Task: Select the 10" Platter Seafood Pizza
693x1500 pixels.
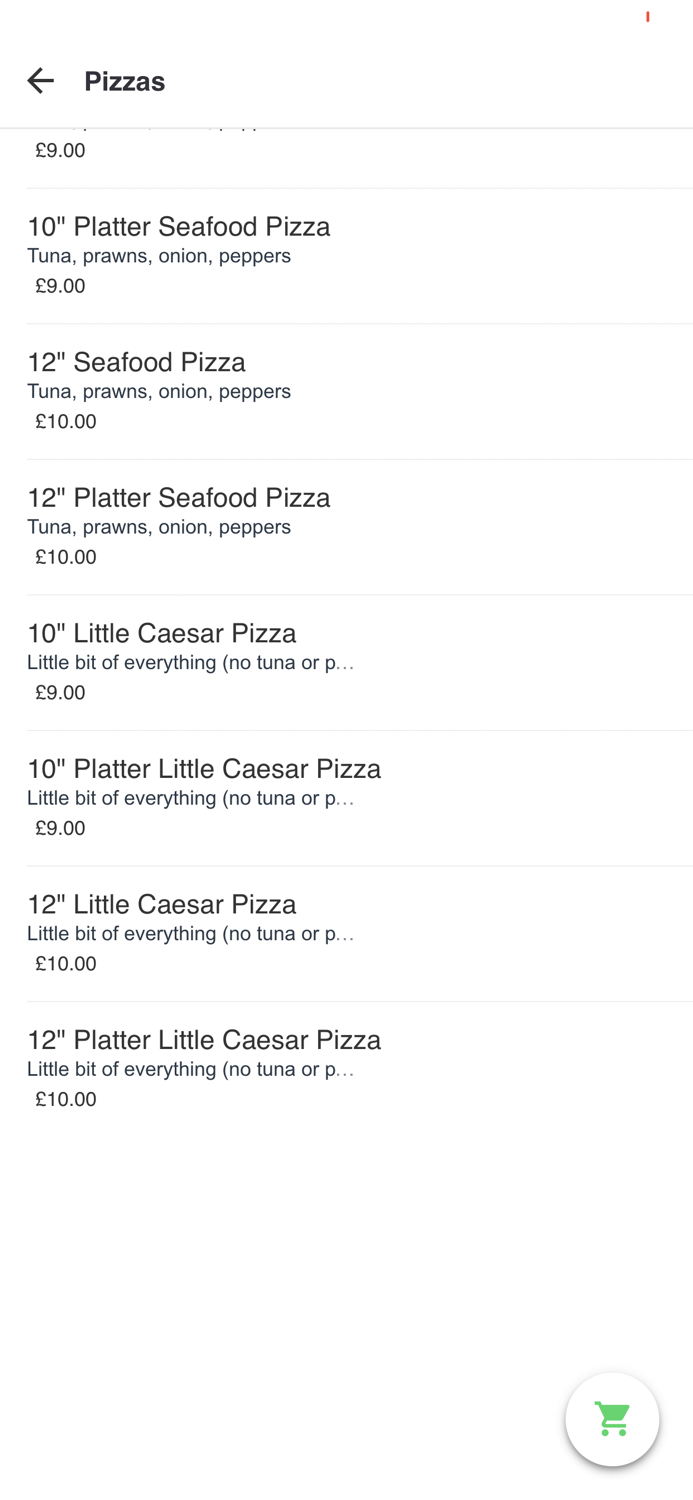Action: [179, 227]
